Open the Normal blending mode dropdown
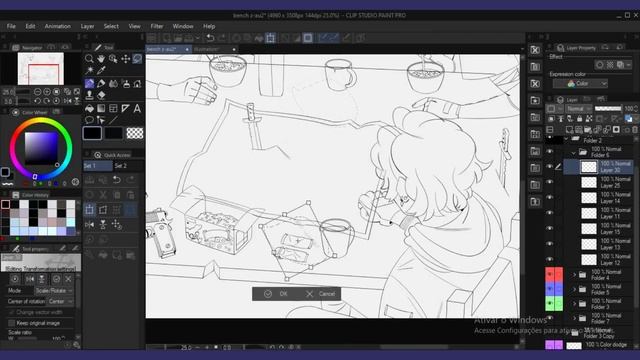 (578, 109)
